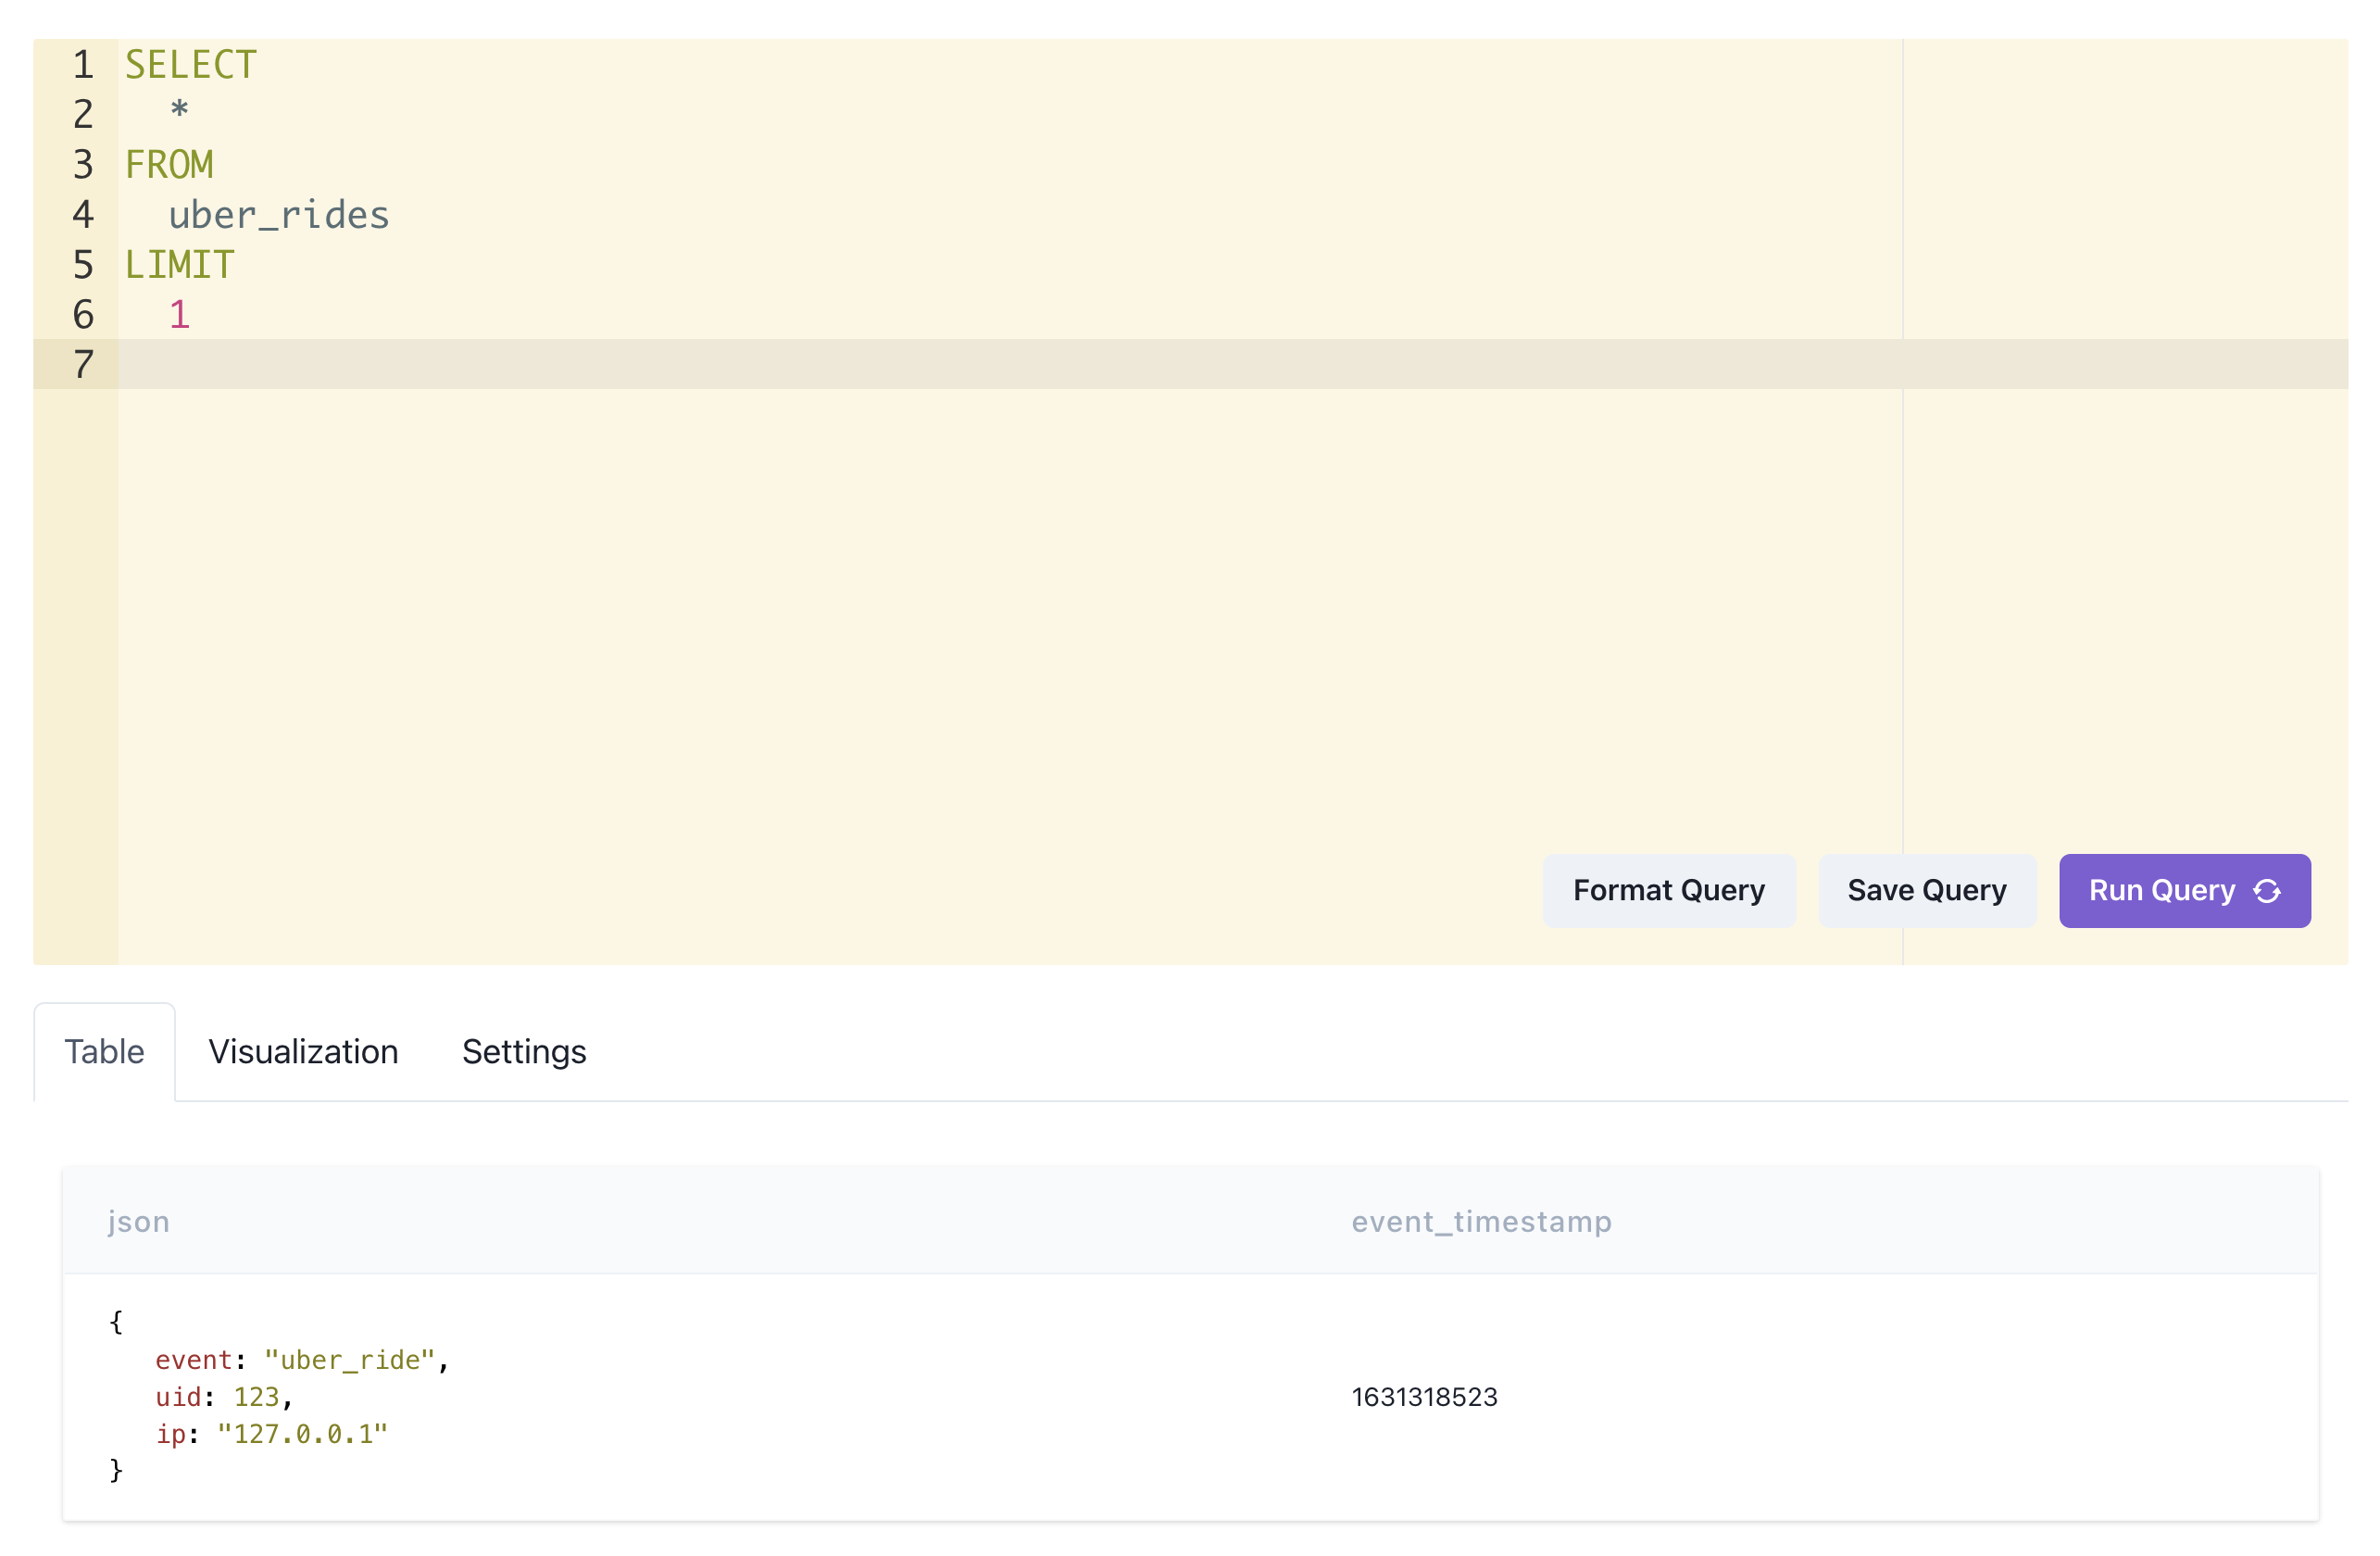Click the json column header
Viewport: 2380px width, 1556px height.
[x=139, y=1222]
